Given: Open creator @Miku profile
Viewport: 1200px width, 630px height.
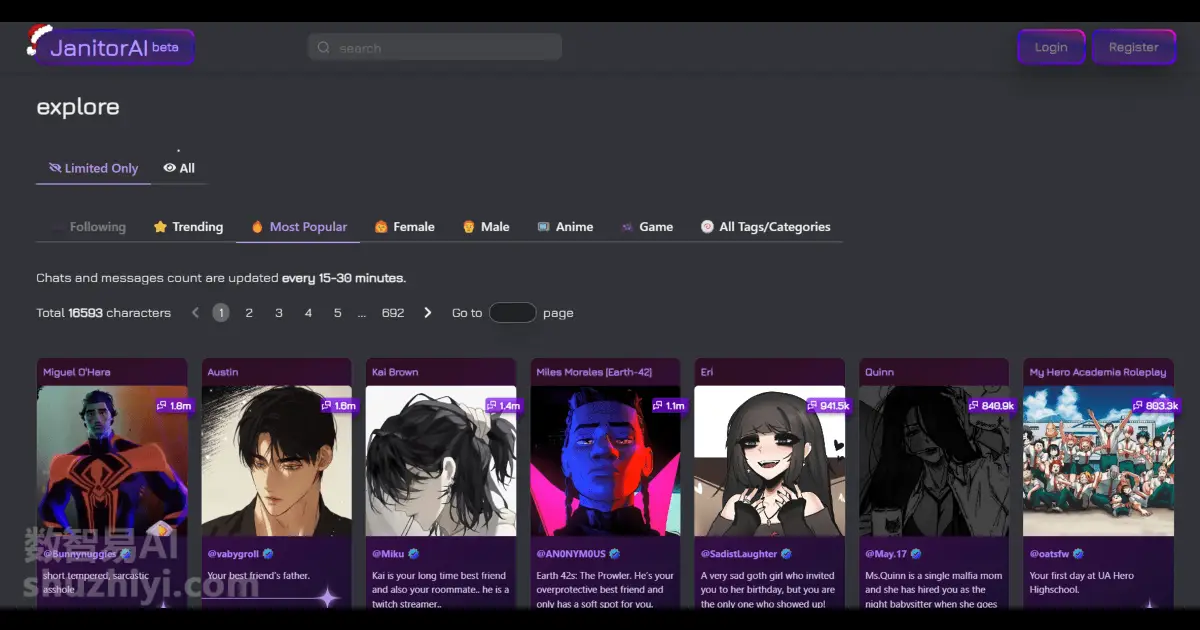Looking at the screenshot, I should click(388, 554).
